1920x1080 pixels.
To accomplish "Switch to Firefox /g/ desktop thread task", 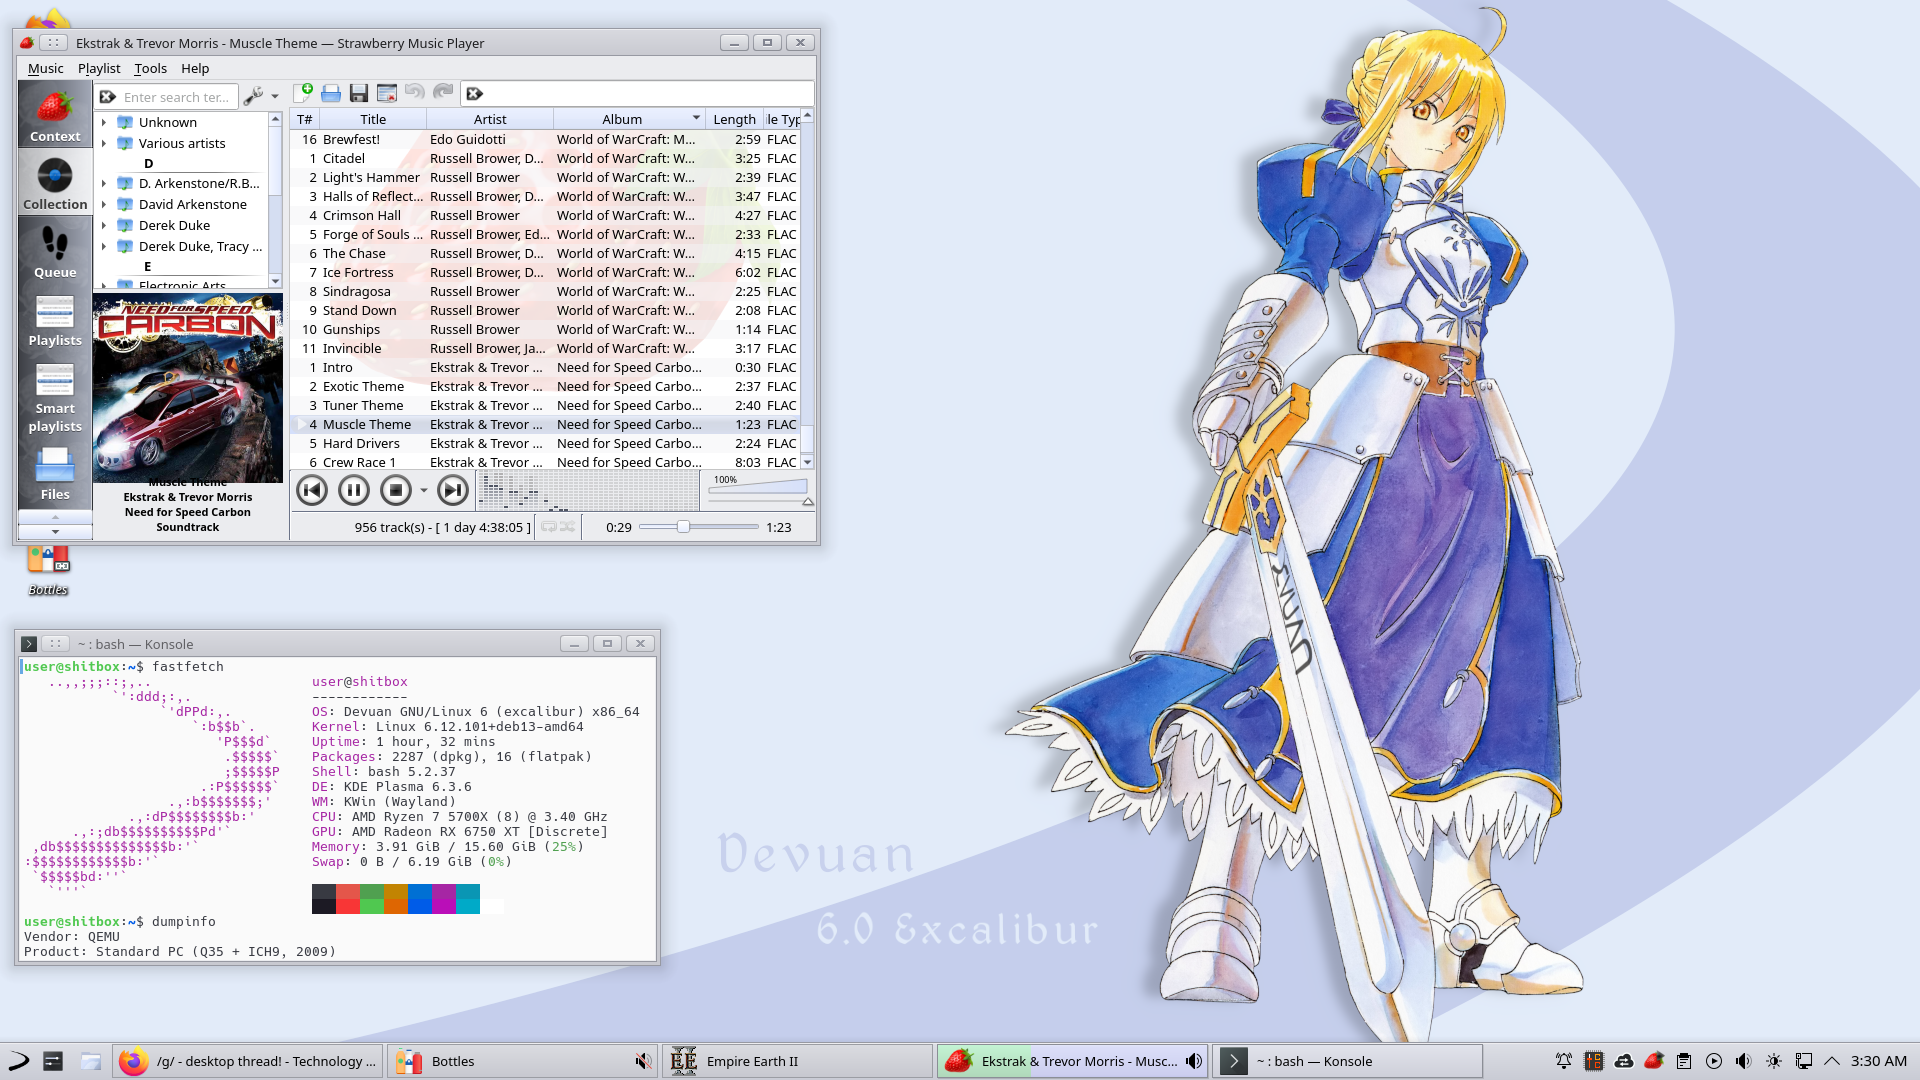I will (248, 1061).
